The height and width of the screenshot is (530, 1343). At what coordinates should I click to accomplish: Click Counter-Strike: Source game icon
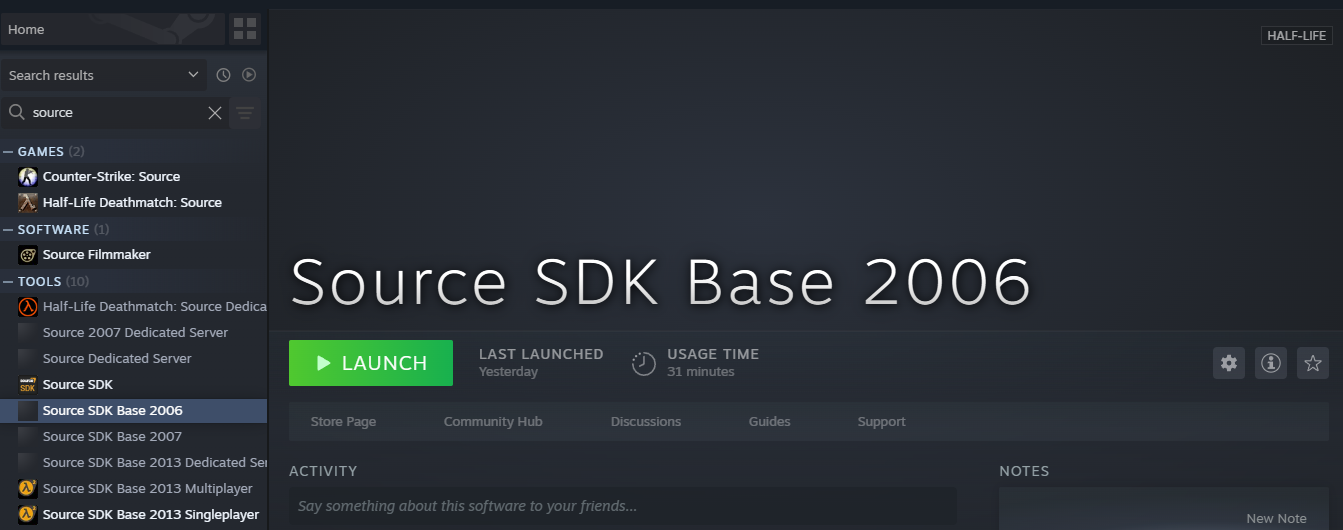coord(28,177)
